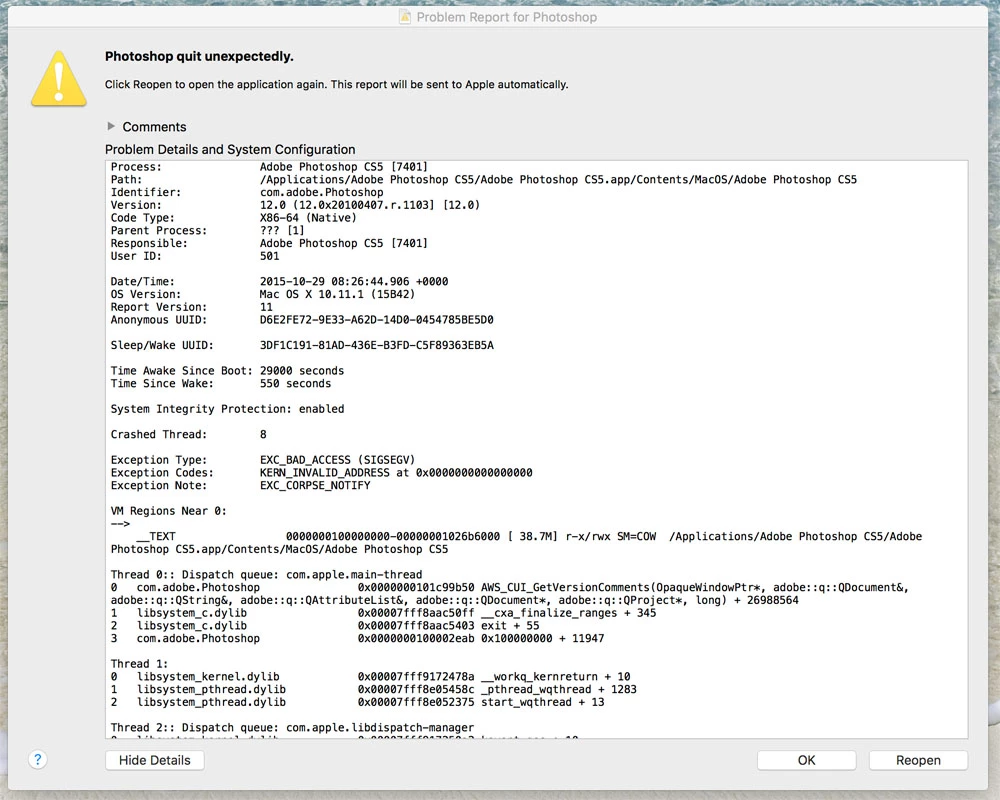Screen dimensions: 1000x800
Task: Click the 'Date/Time:' 2015-10-29 line
Action: point(279,282)
